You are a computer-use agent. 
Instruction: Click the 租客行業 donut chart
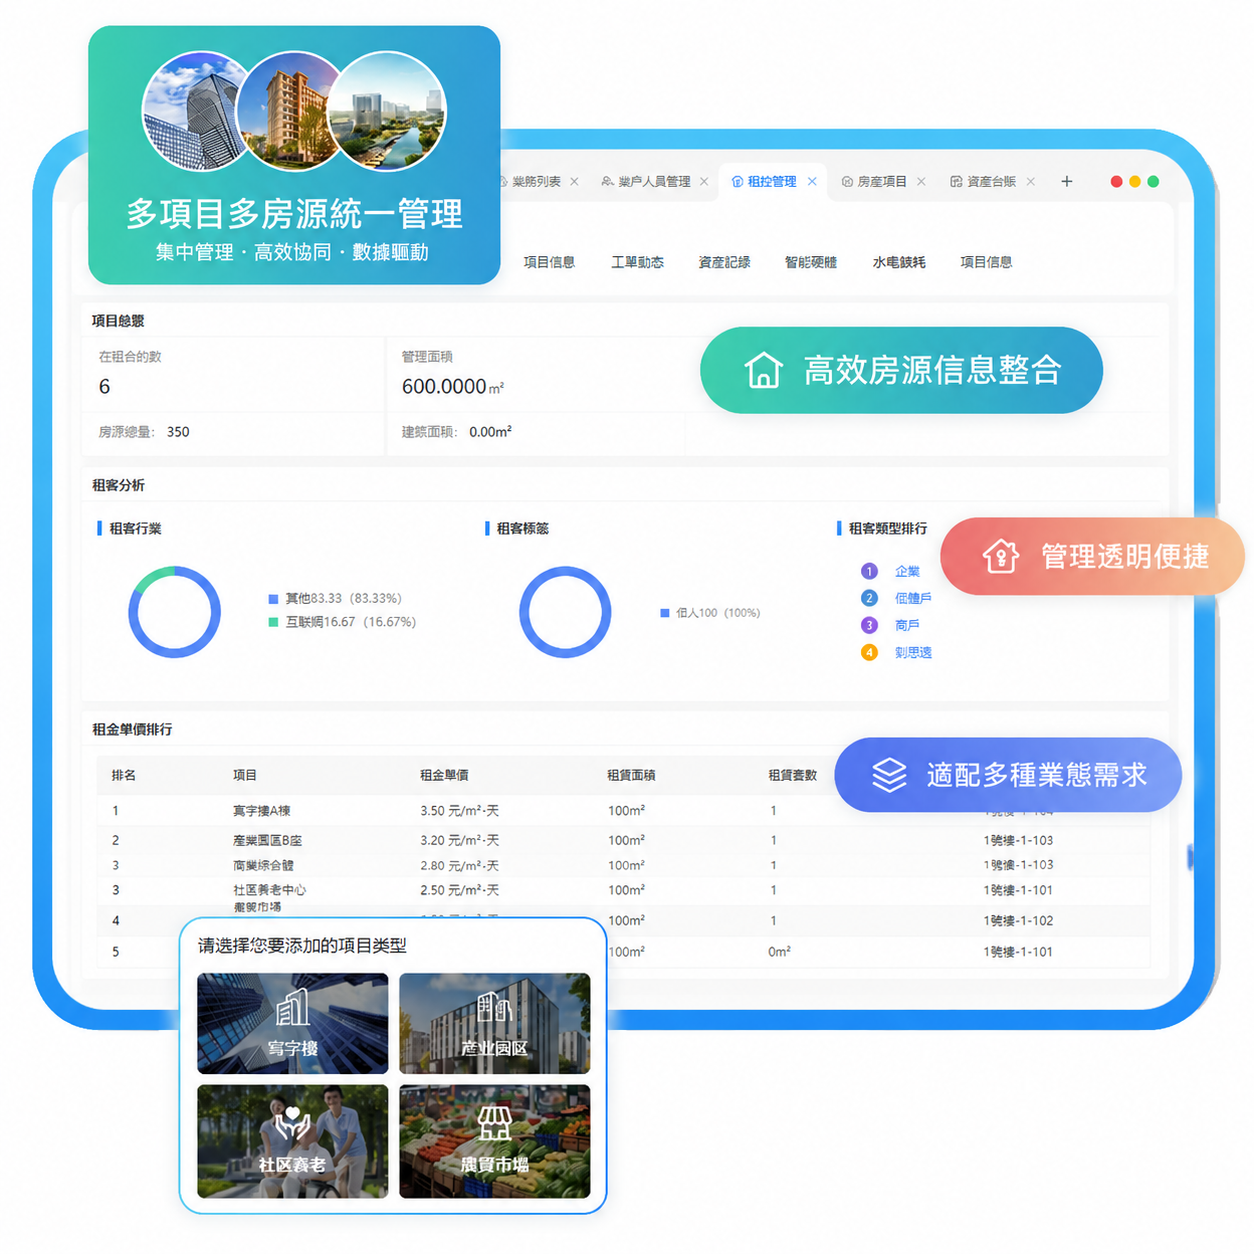click(x=174, y=612)
